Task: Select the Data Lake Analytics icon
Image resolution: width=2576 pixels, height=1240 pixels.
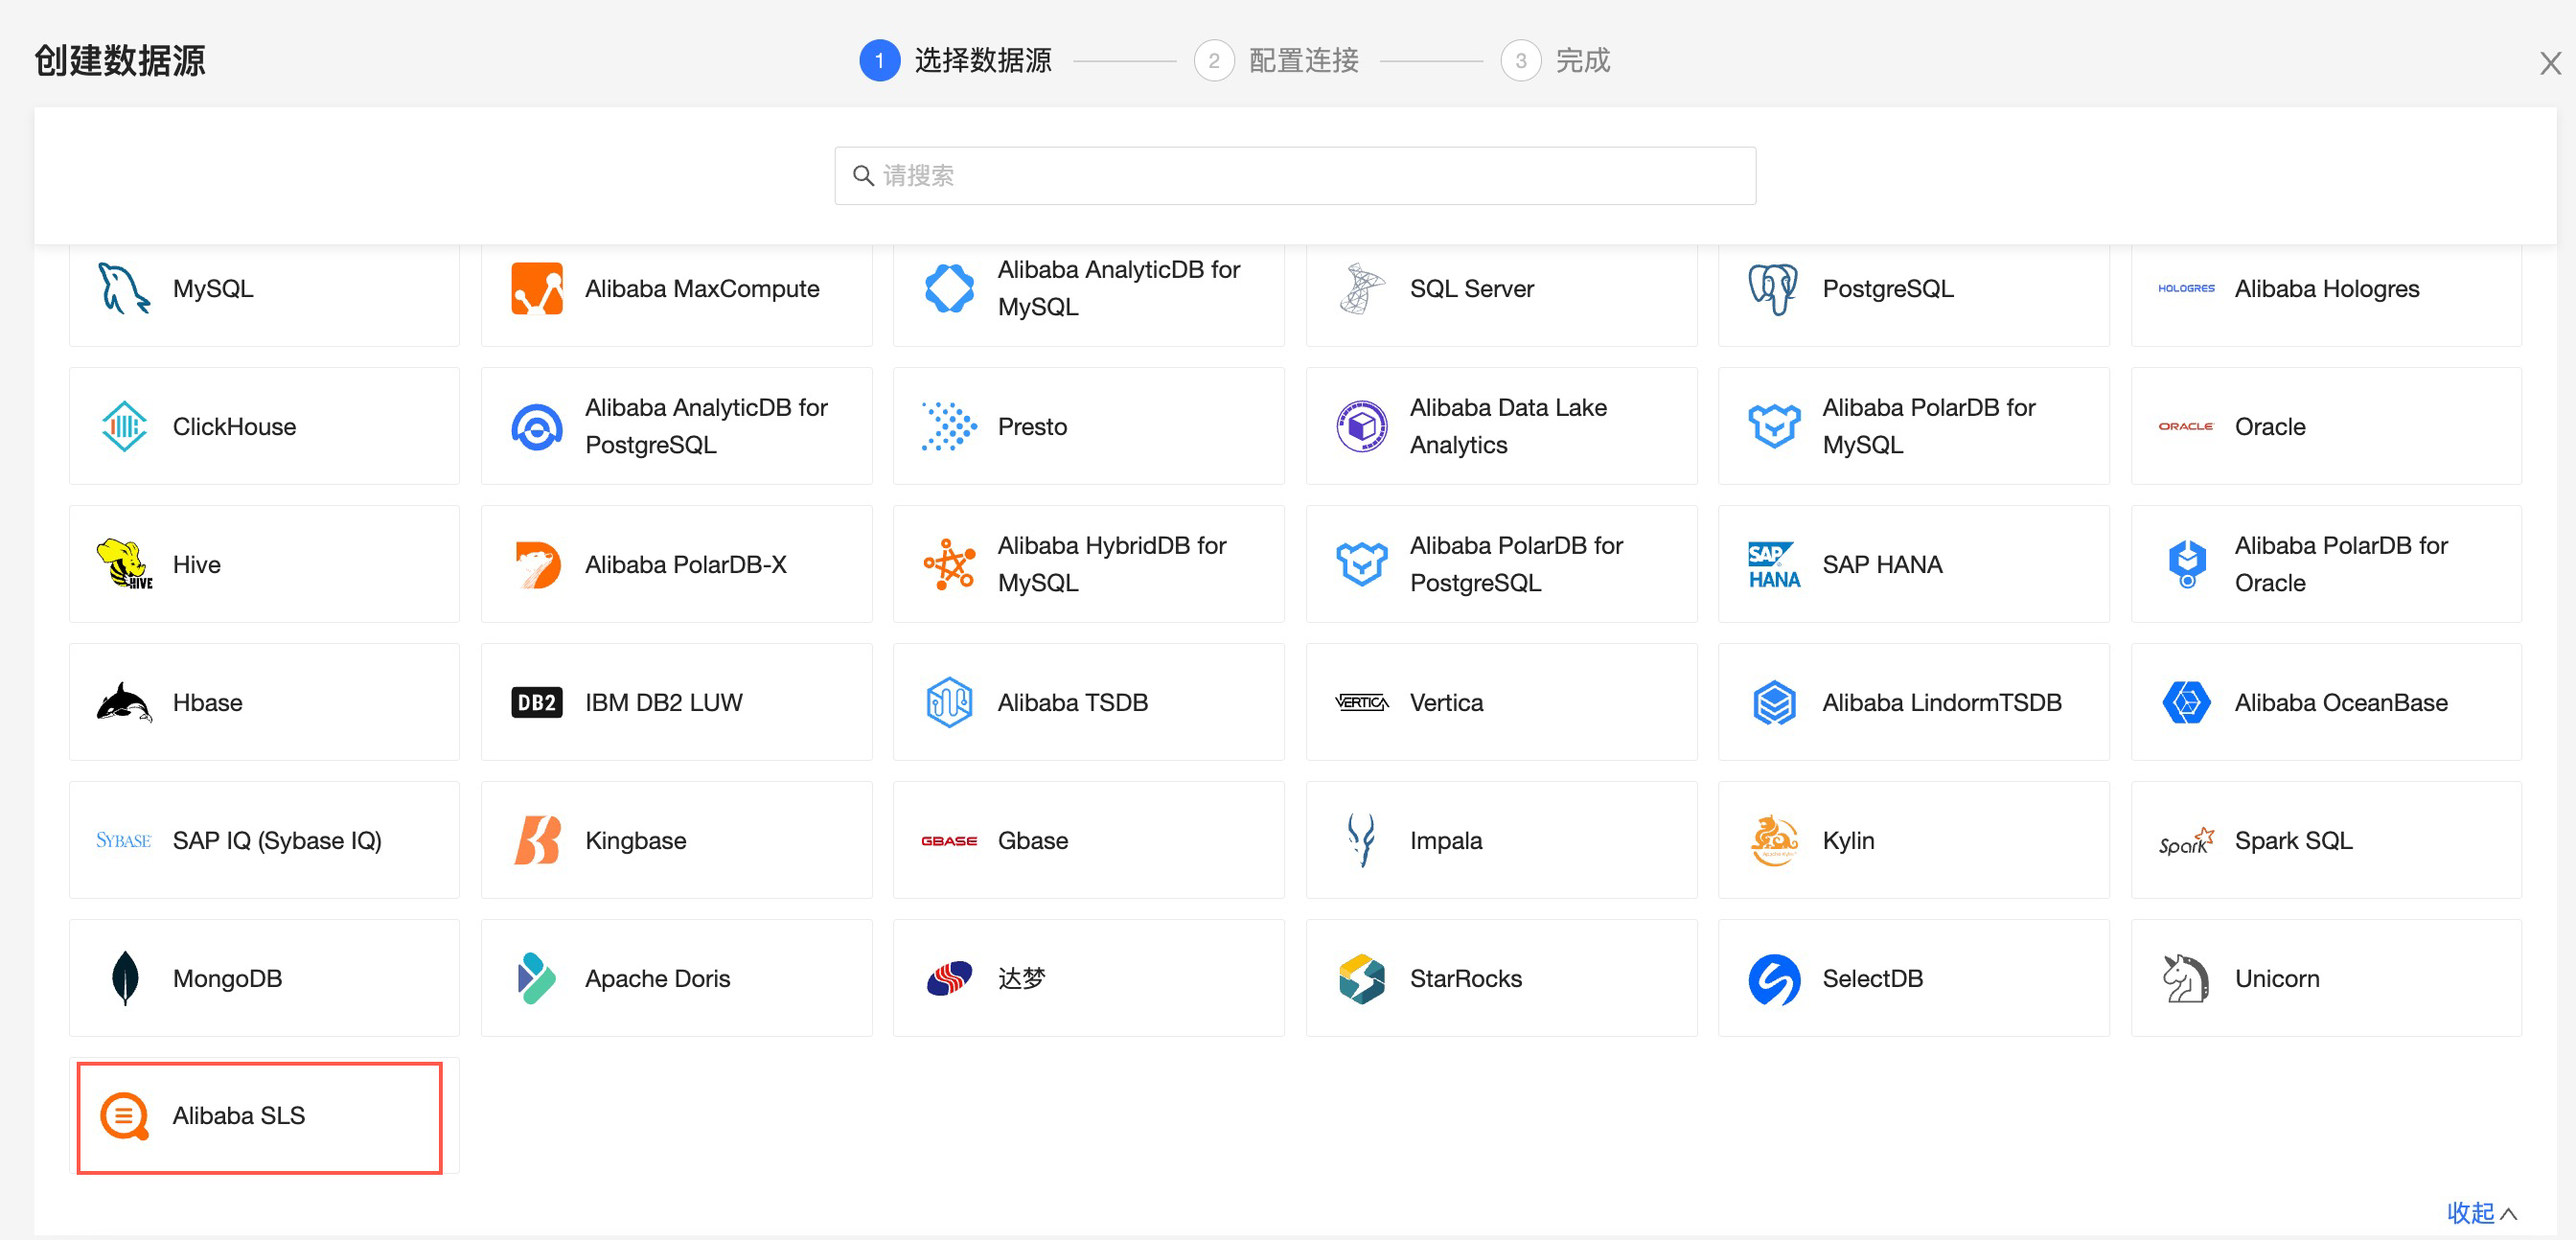Action: coord(1362,426)
